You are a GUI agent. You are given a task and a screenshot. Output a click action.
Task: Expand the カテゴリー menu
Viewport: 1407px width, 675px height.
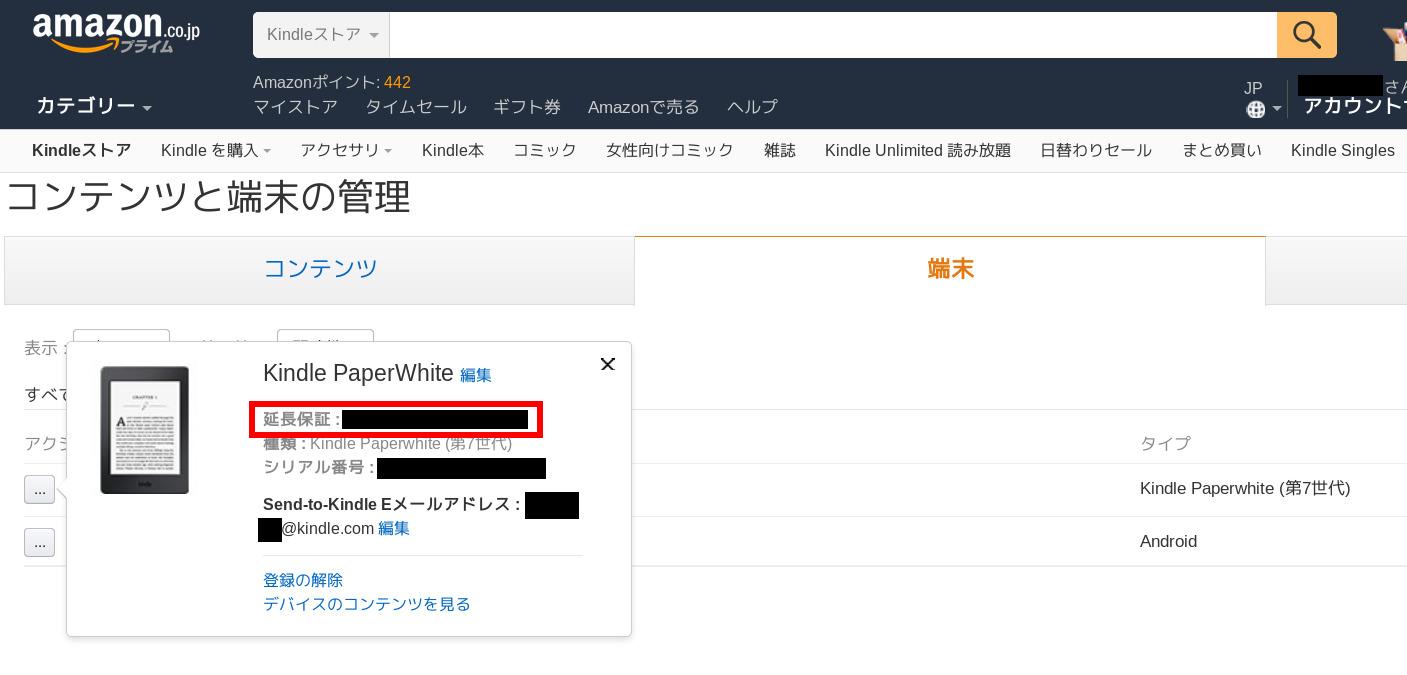pos(94,106)
